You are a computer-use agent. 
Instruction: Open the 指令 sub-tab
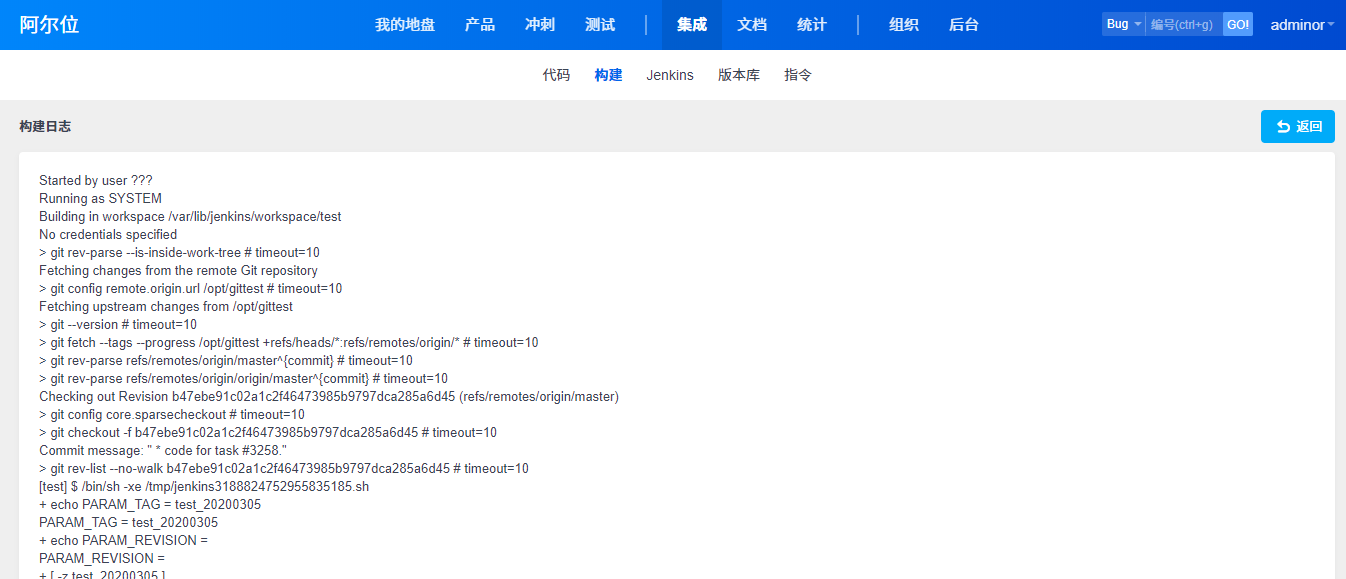pyautogui.click(x=798, y=75)
